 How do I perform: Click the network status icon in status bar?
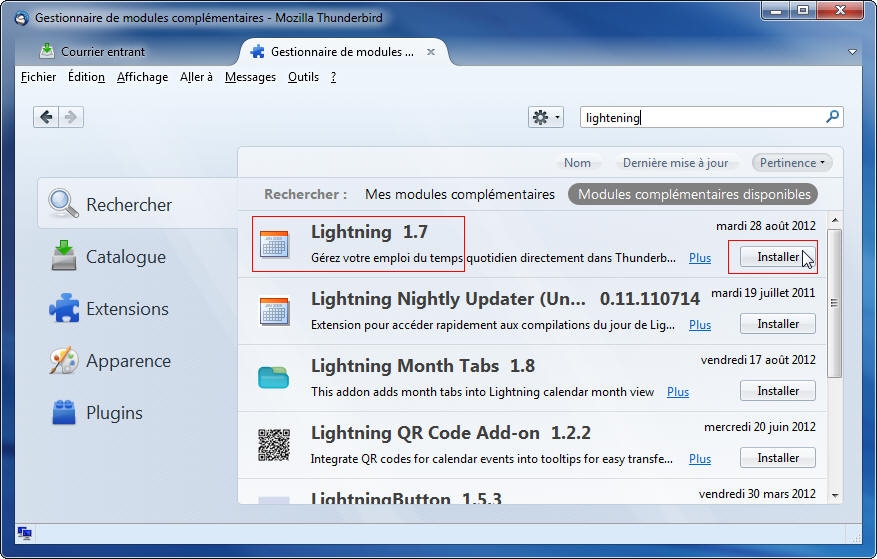(24, 533)
